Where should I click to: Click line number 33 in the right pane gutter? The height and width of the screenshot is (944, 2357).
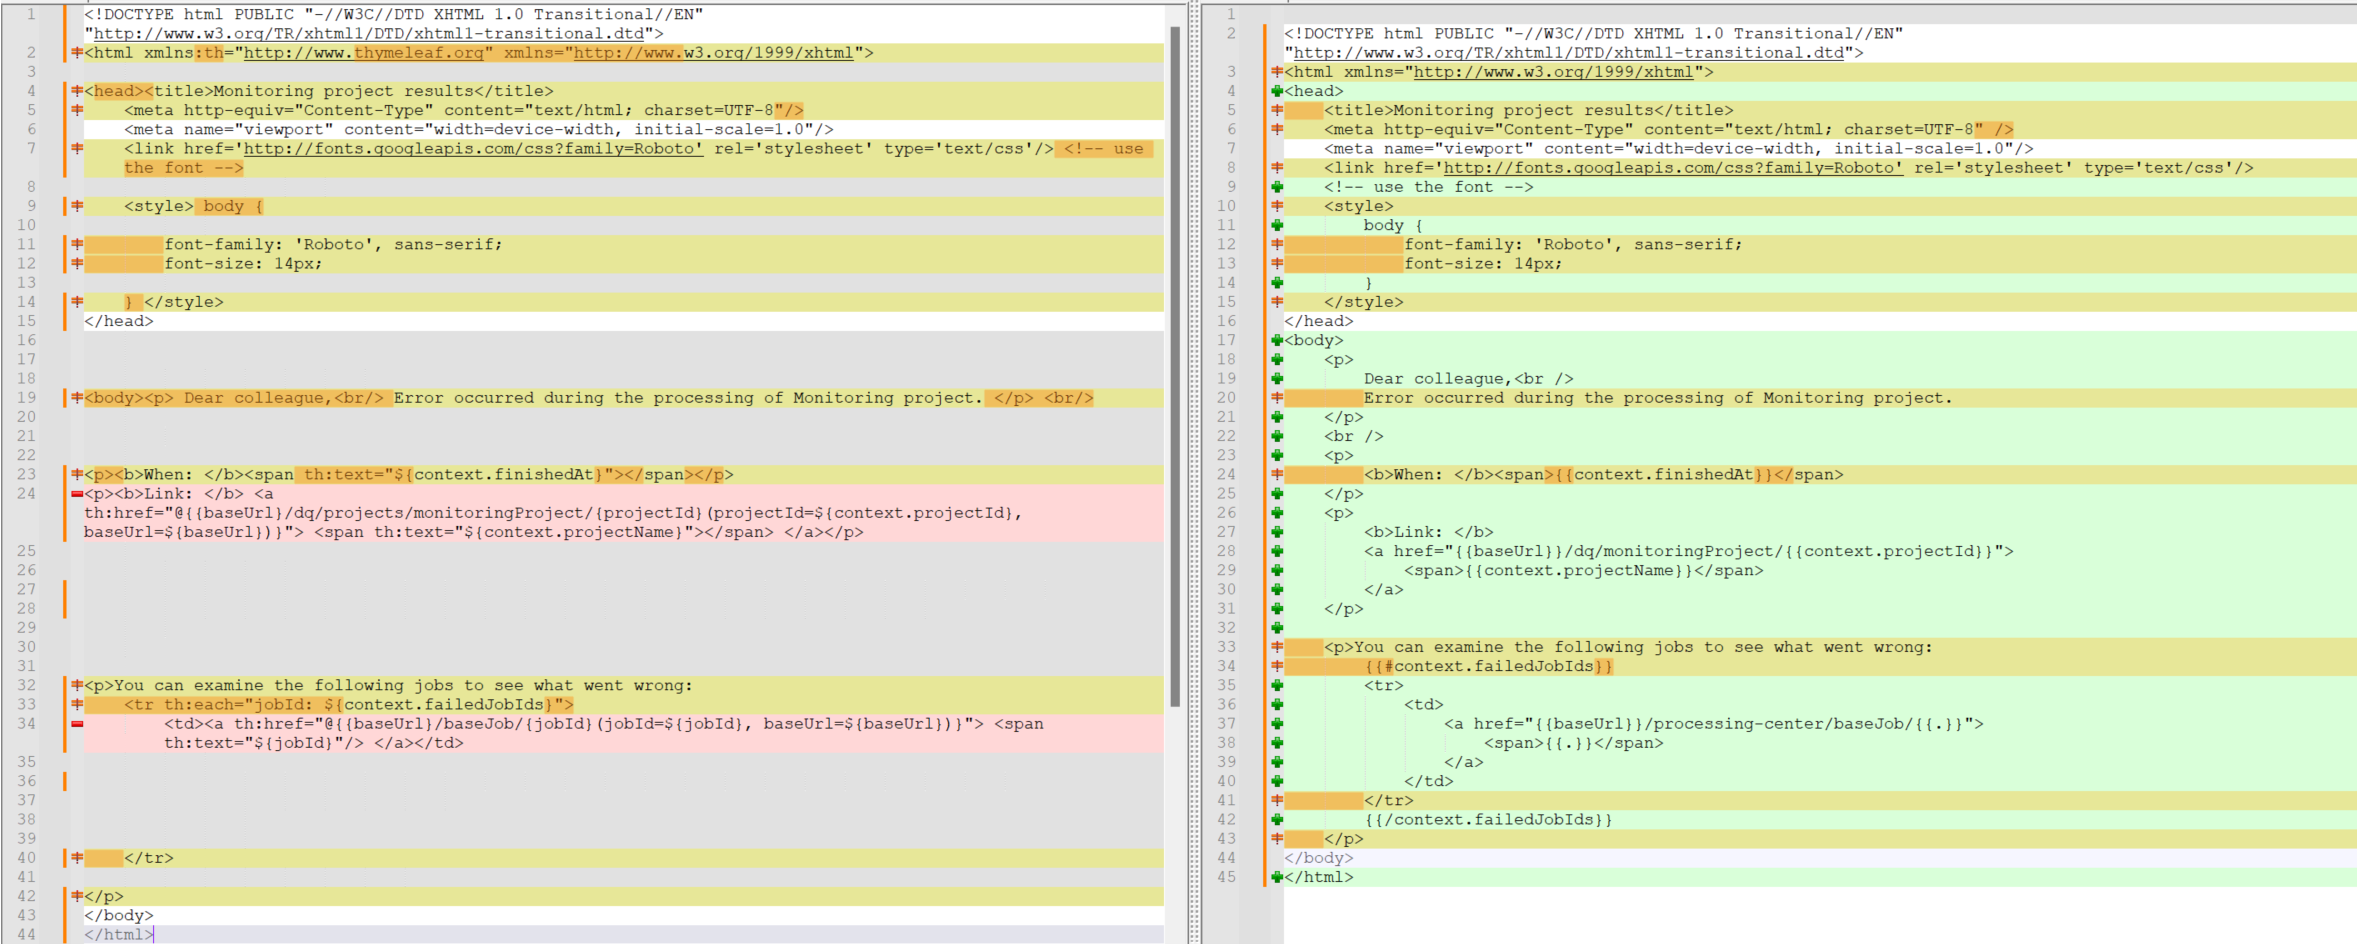click(1226, 647)
